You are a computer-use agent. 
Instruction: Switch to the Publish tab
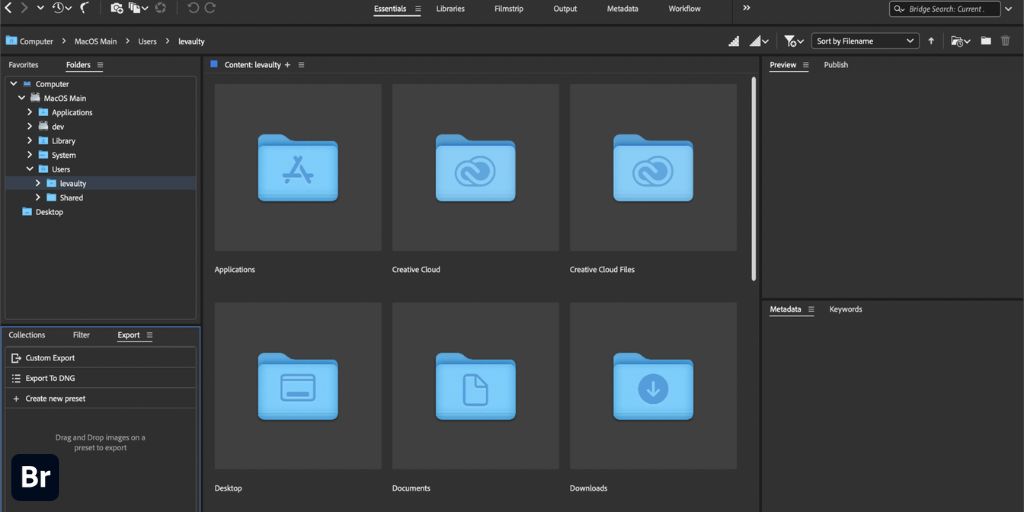pyautogui.click(x=836, y=65)
